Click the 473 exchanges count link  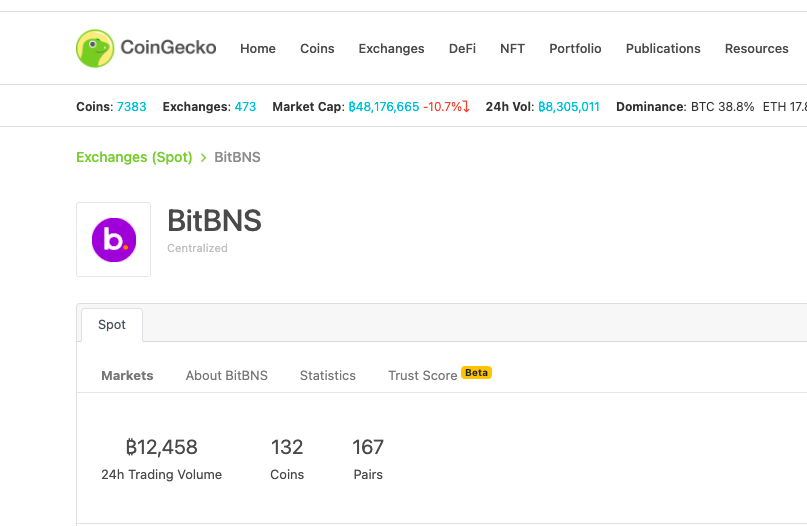[x=245, y=107]
